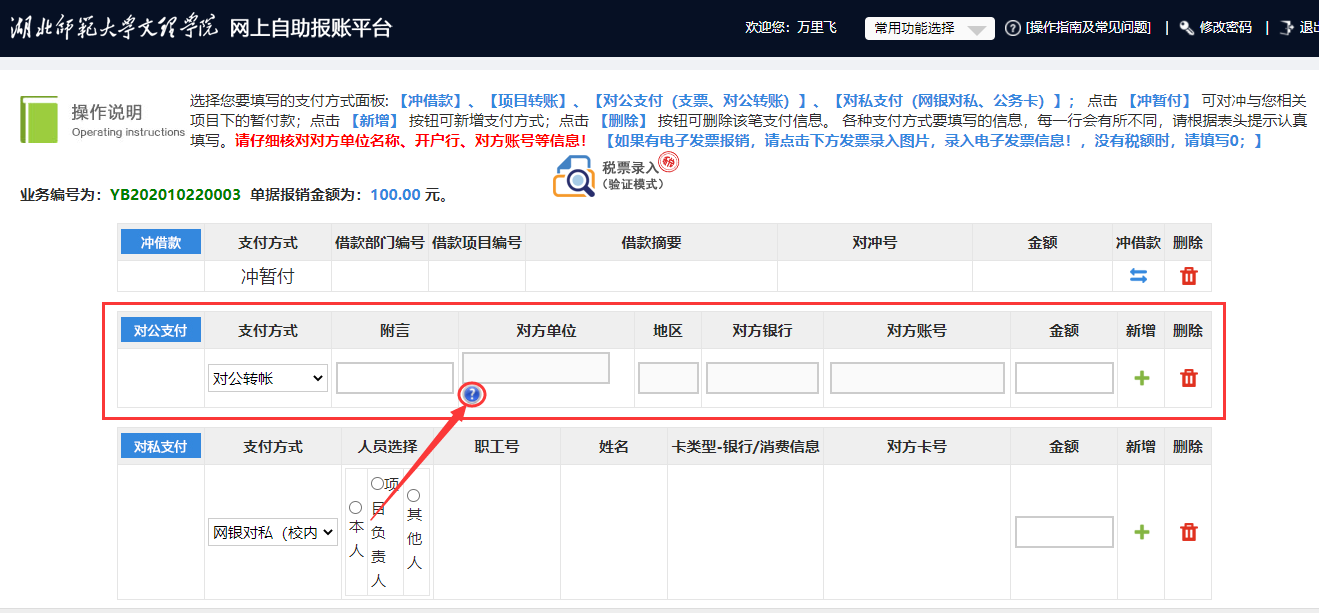This screenshot has height=613, width=1319.
Task: Open the 税票录入 invoice entry icon
Action: [x=575, y=177]
